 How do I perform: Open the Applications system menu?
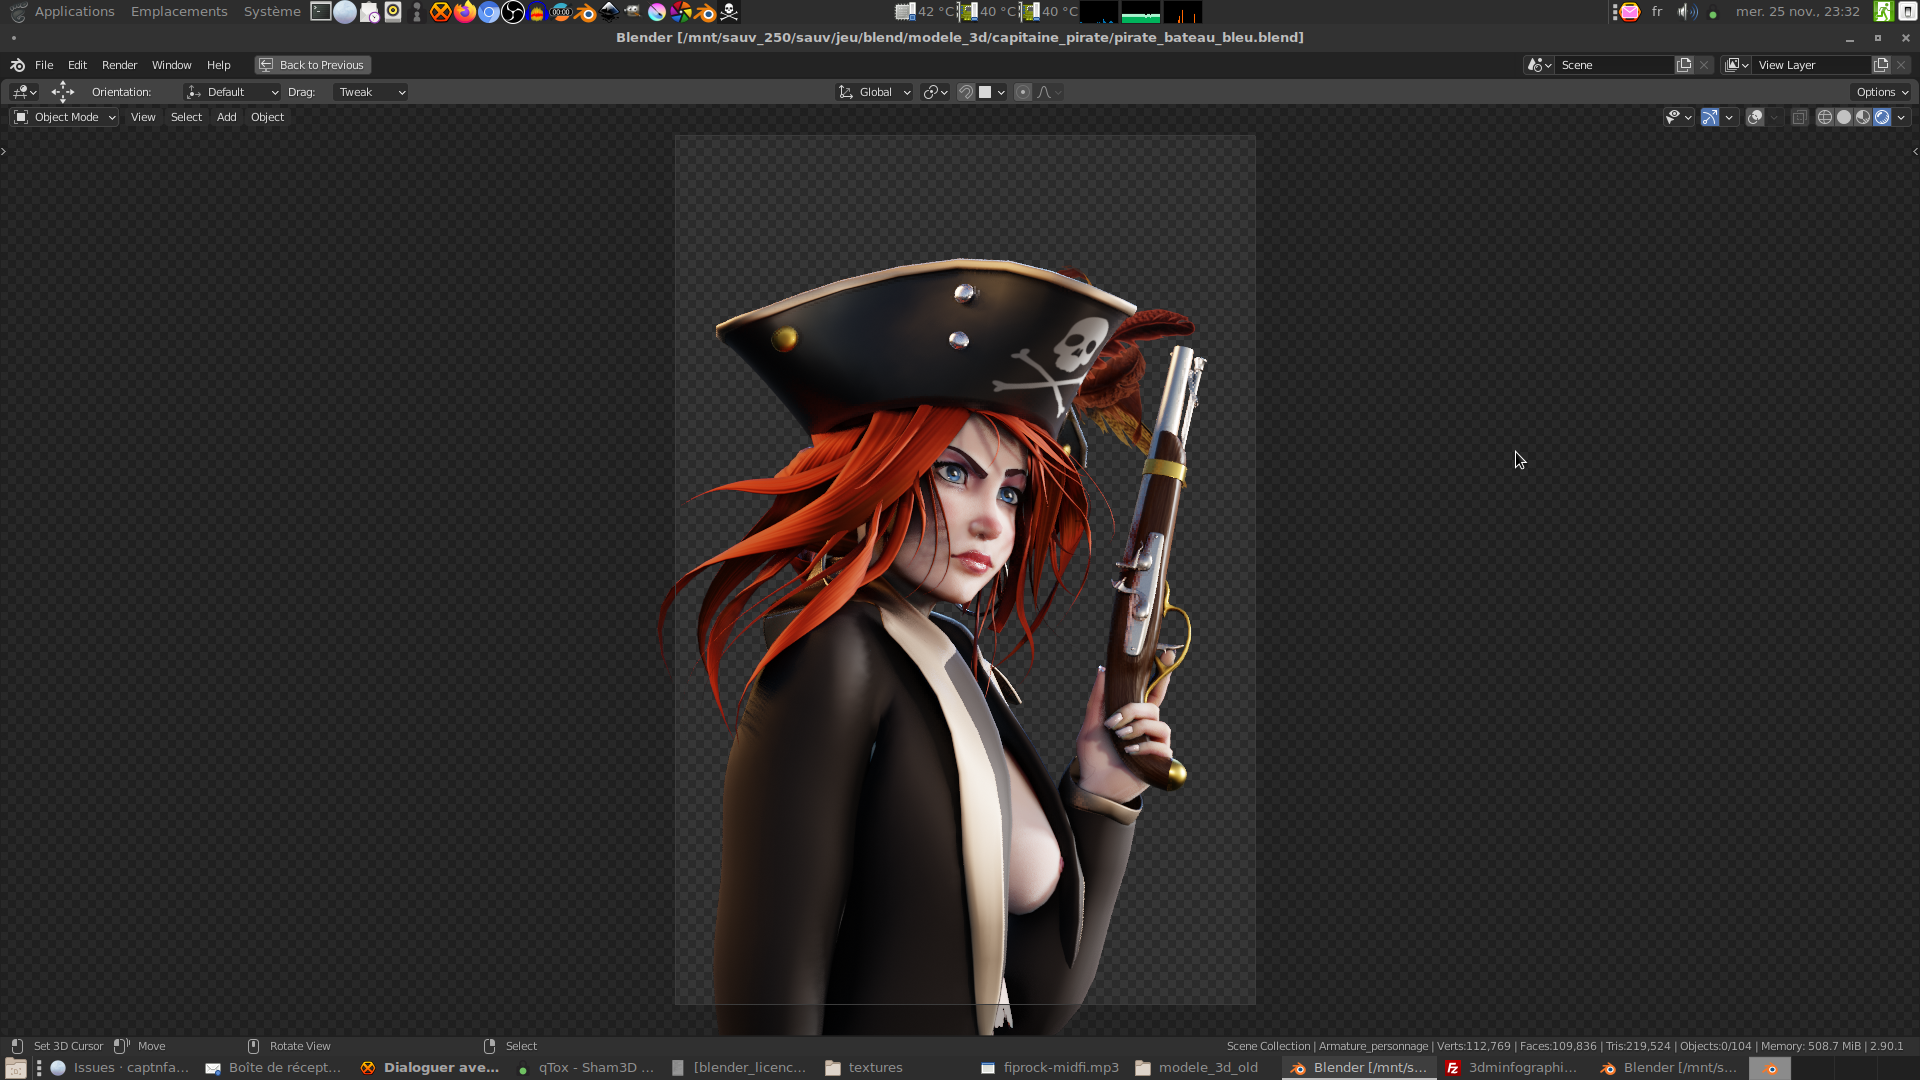pyautogui.click(x=74, y=12)
